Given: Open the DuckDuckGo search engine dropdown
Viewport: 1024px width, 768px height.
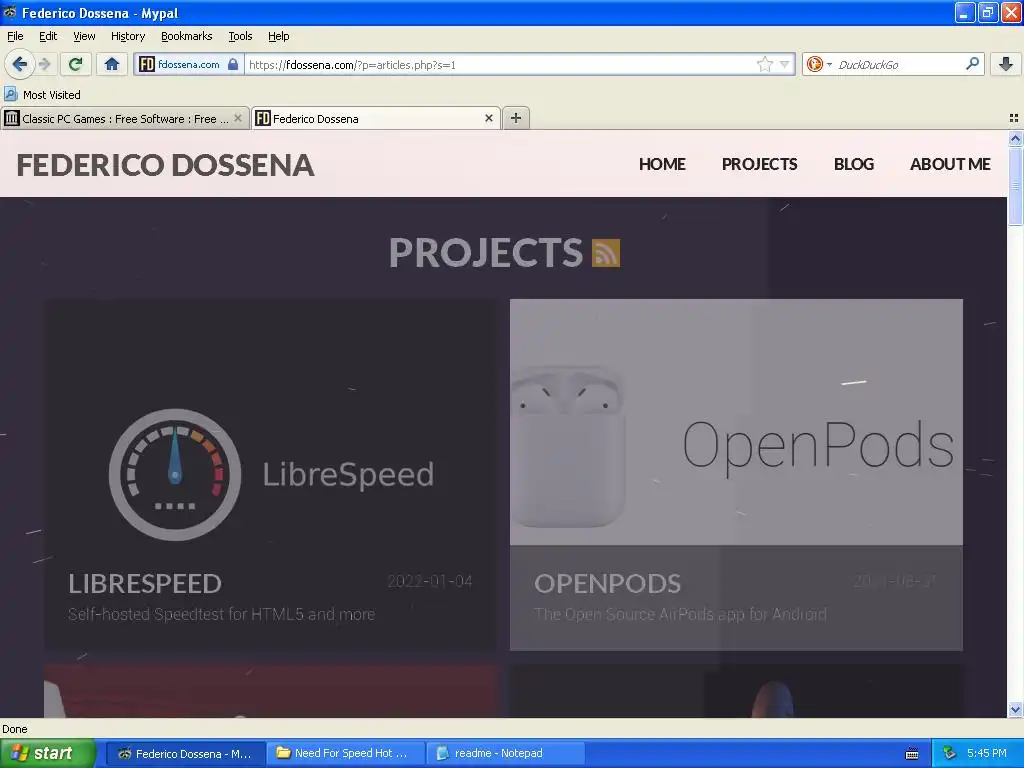Looking at the screenshot, I should point(818,64).
